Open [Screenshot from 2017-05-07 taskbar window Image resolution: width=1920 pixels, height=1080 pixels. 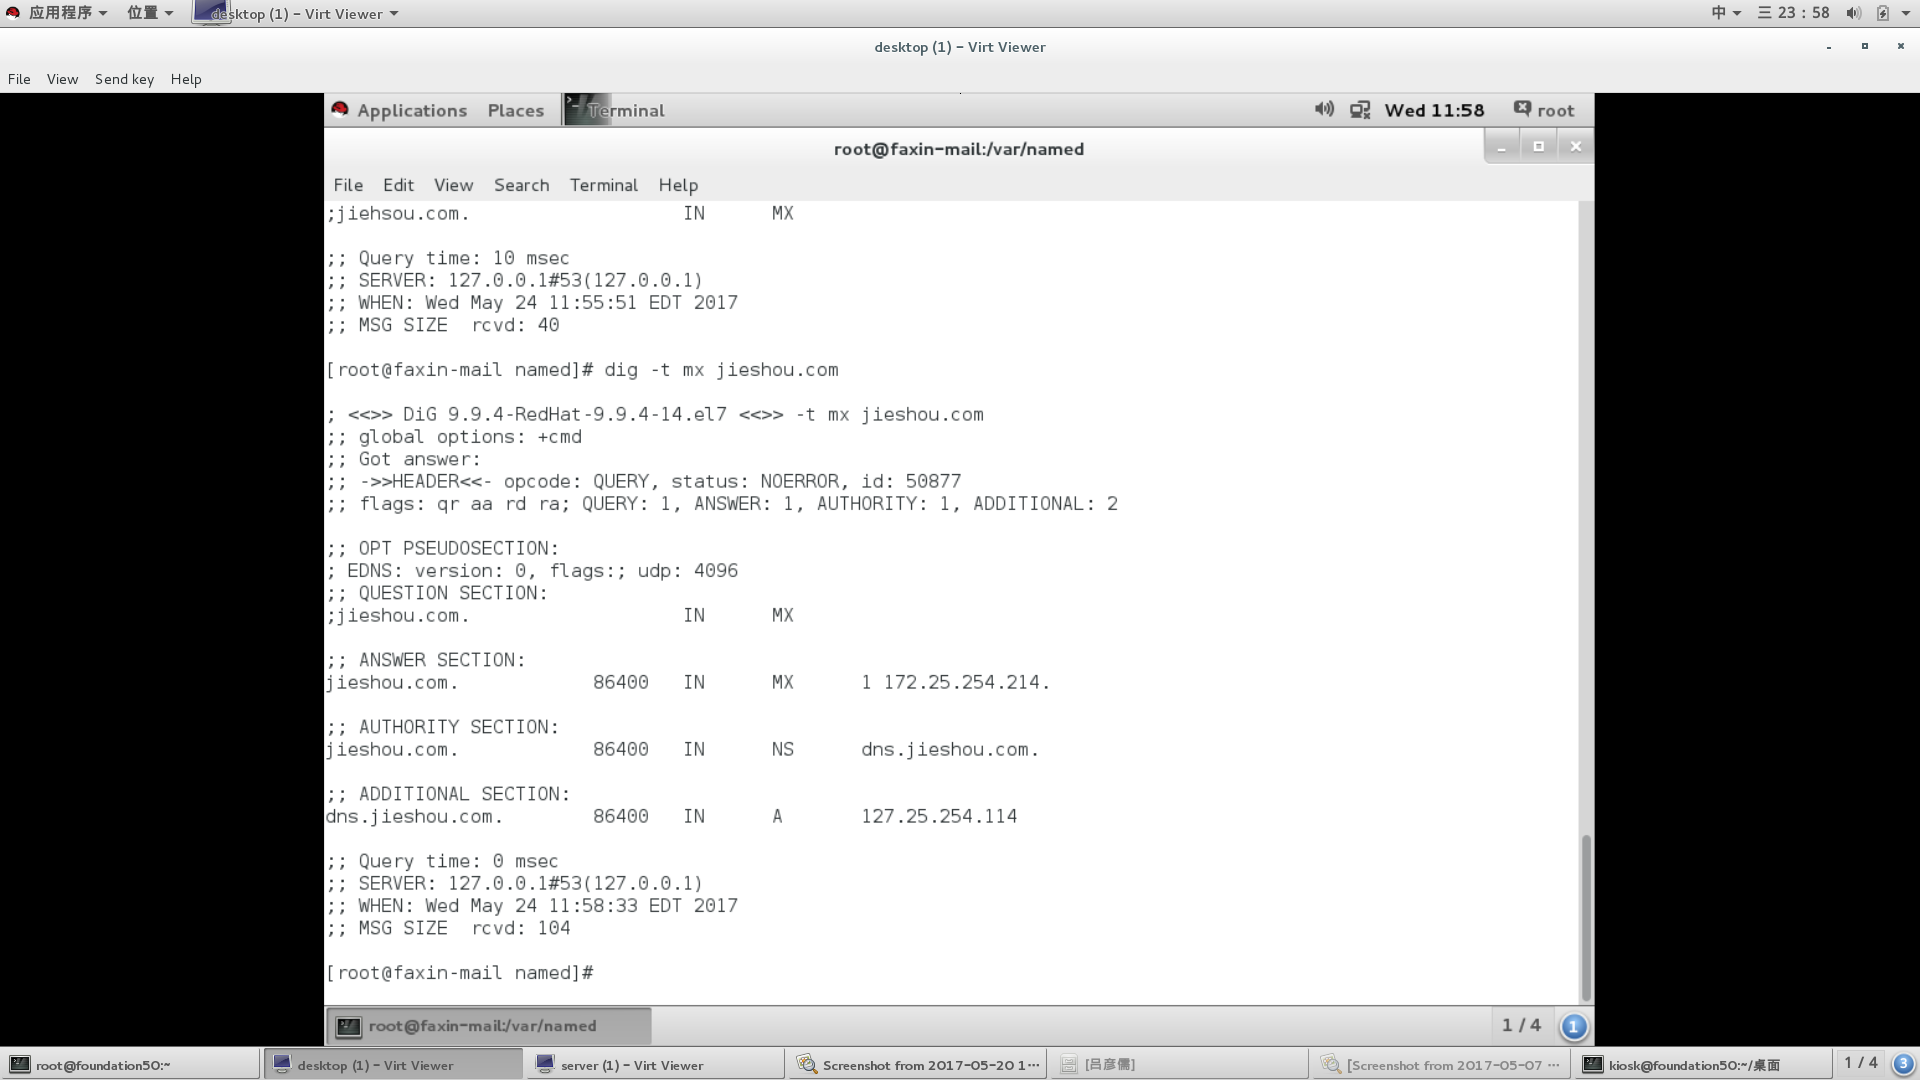coord(1441,1065)
